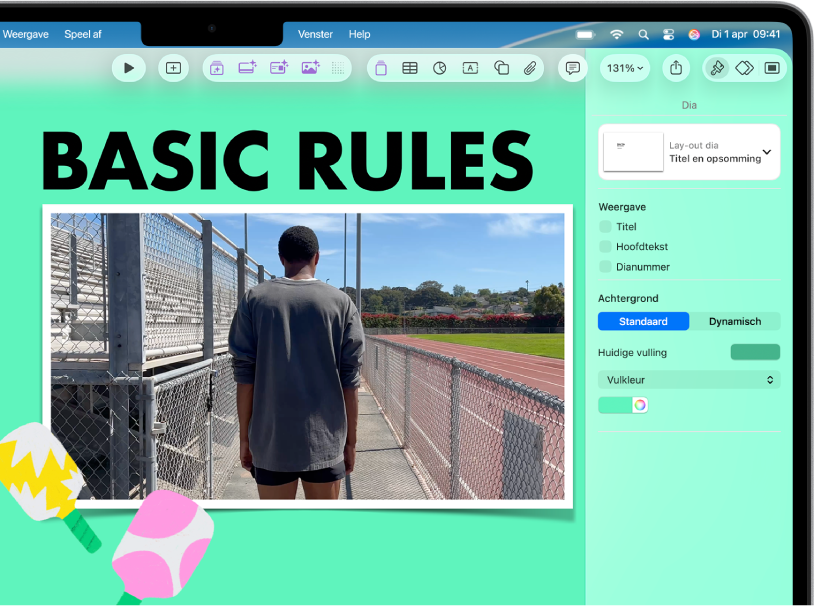
Task: Select the Dynamisch background option
Action: pyautogui.click(x=735, y=321)
